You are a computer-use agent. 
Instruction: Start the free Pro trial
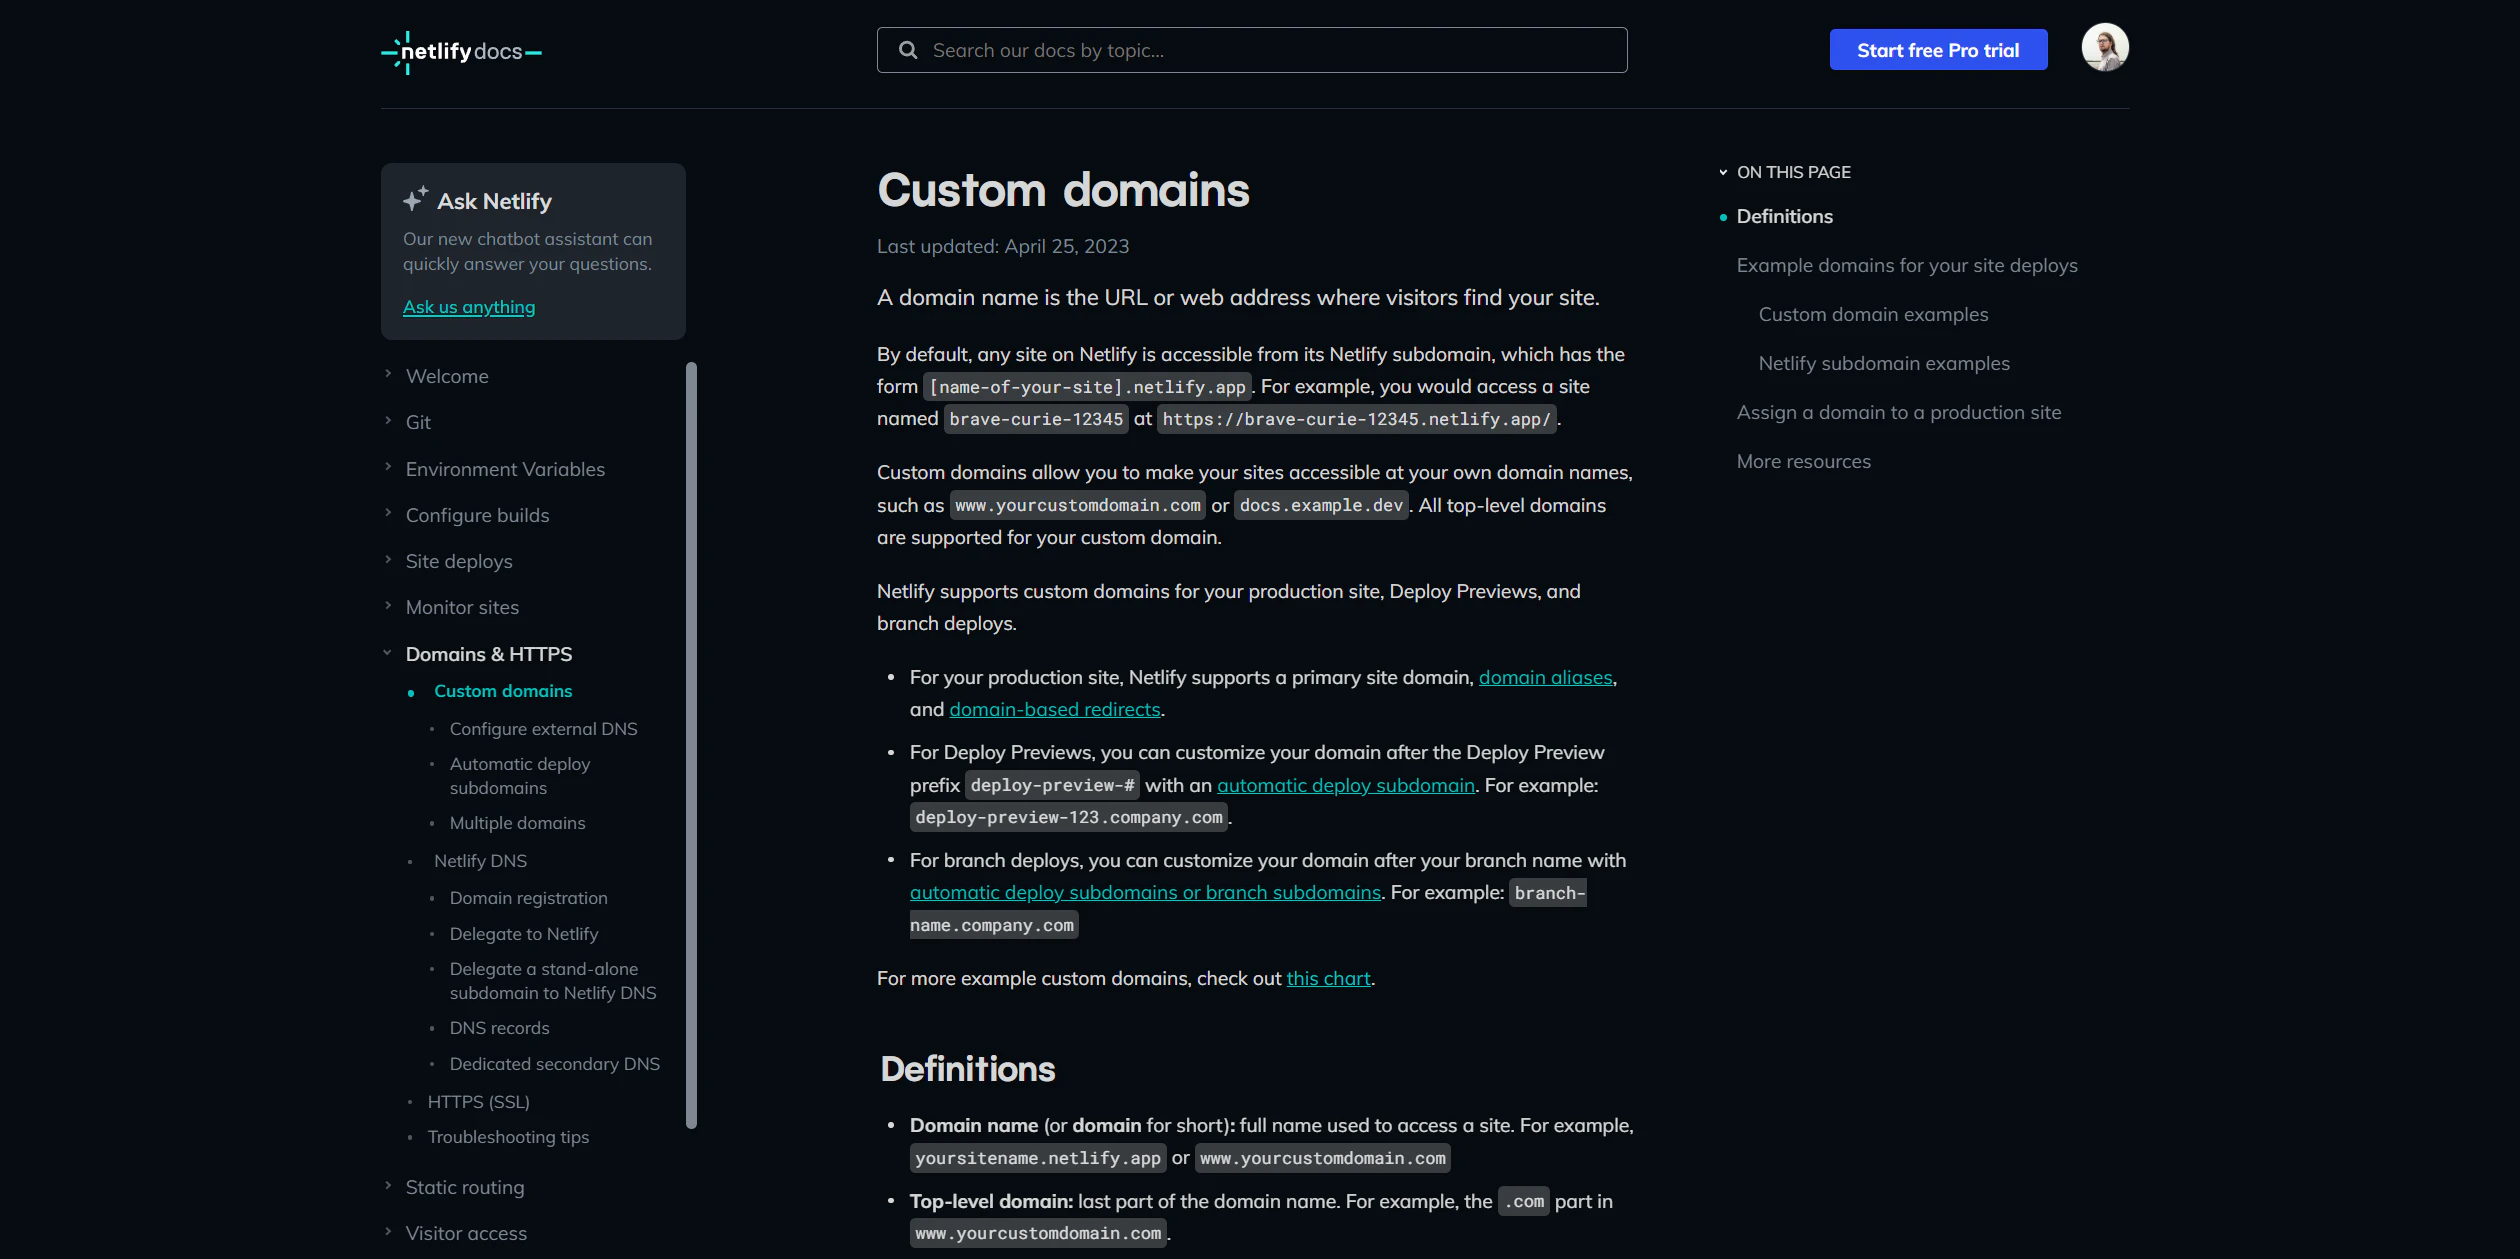[x=1938, y=50]
